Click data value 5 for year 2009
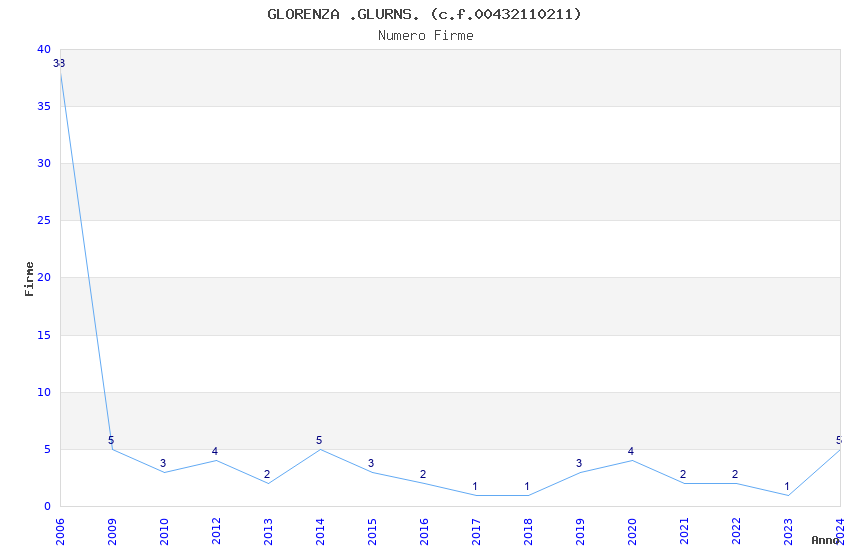 [x=111, y=440]
